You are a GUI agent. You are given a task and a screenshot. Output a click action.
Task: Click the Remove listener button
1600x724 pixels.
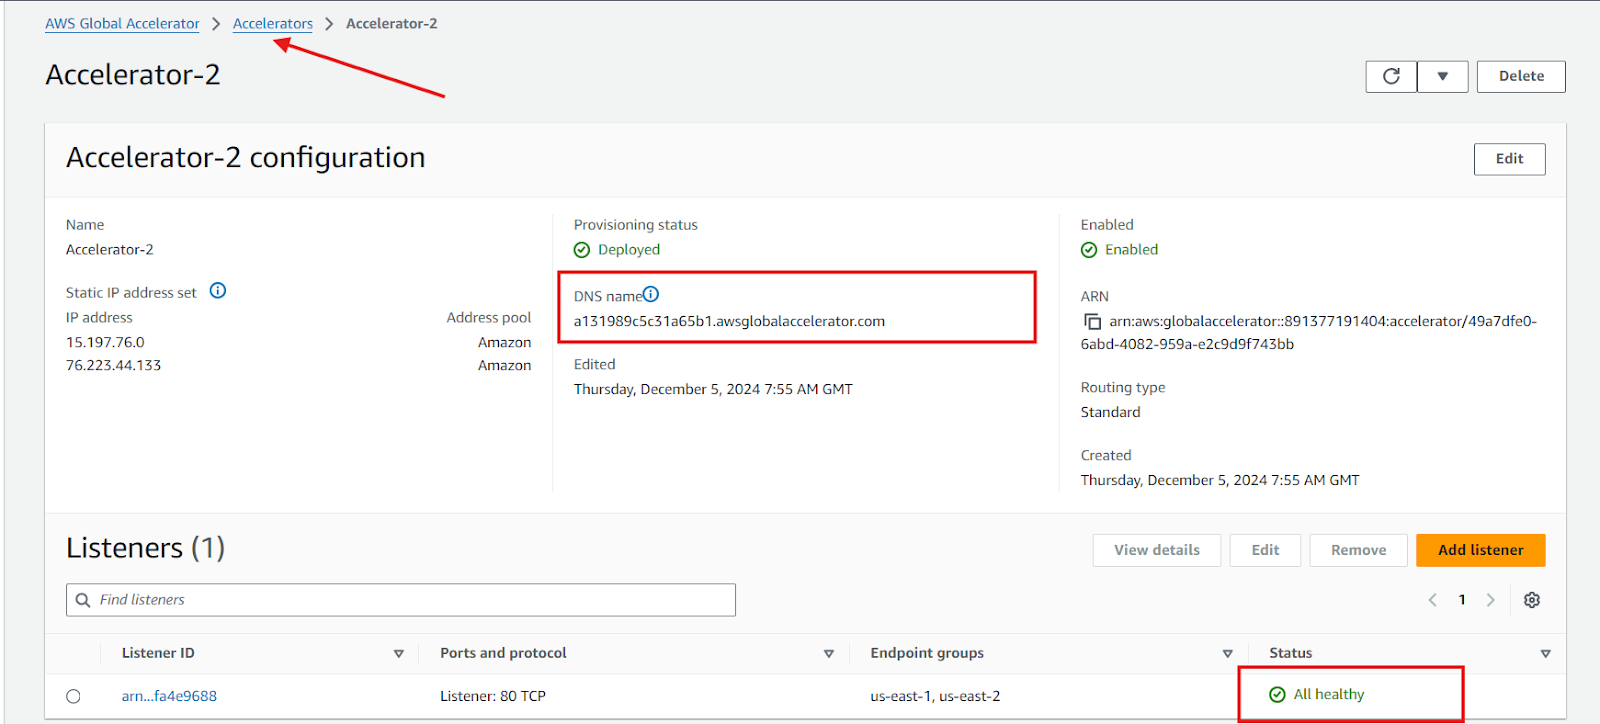(x=1358, y=550)
